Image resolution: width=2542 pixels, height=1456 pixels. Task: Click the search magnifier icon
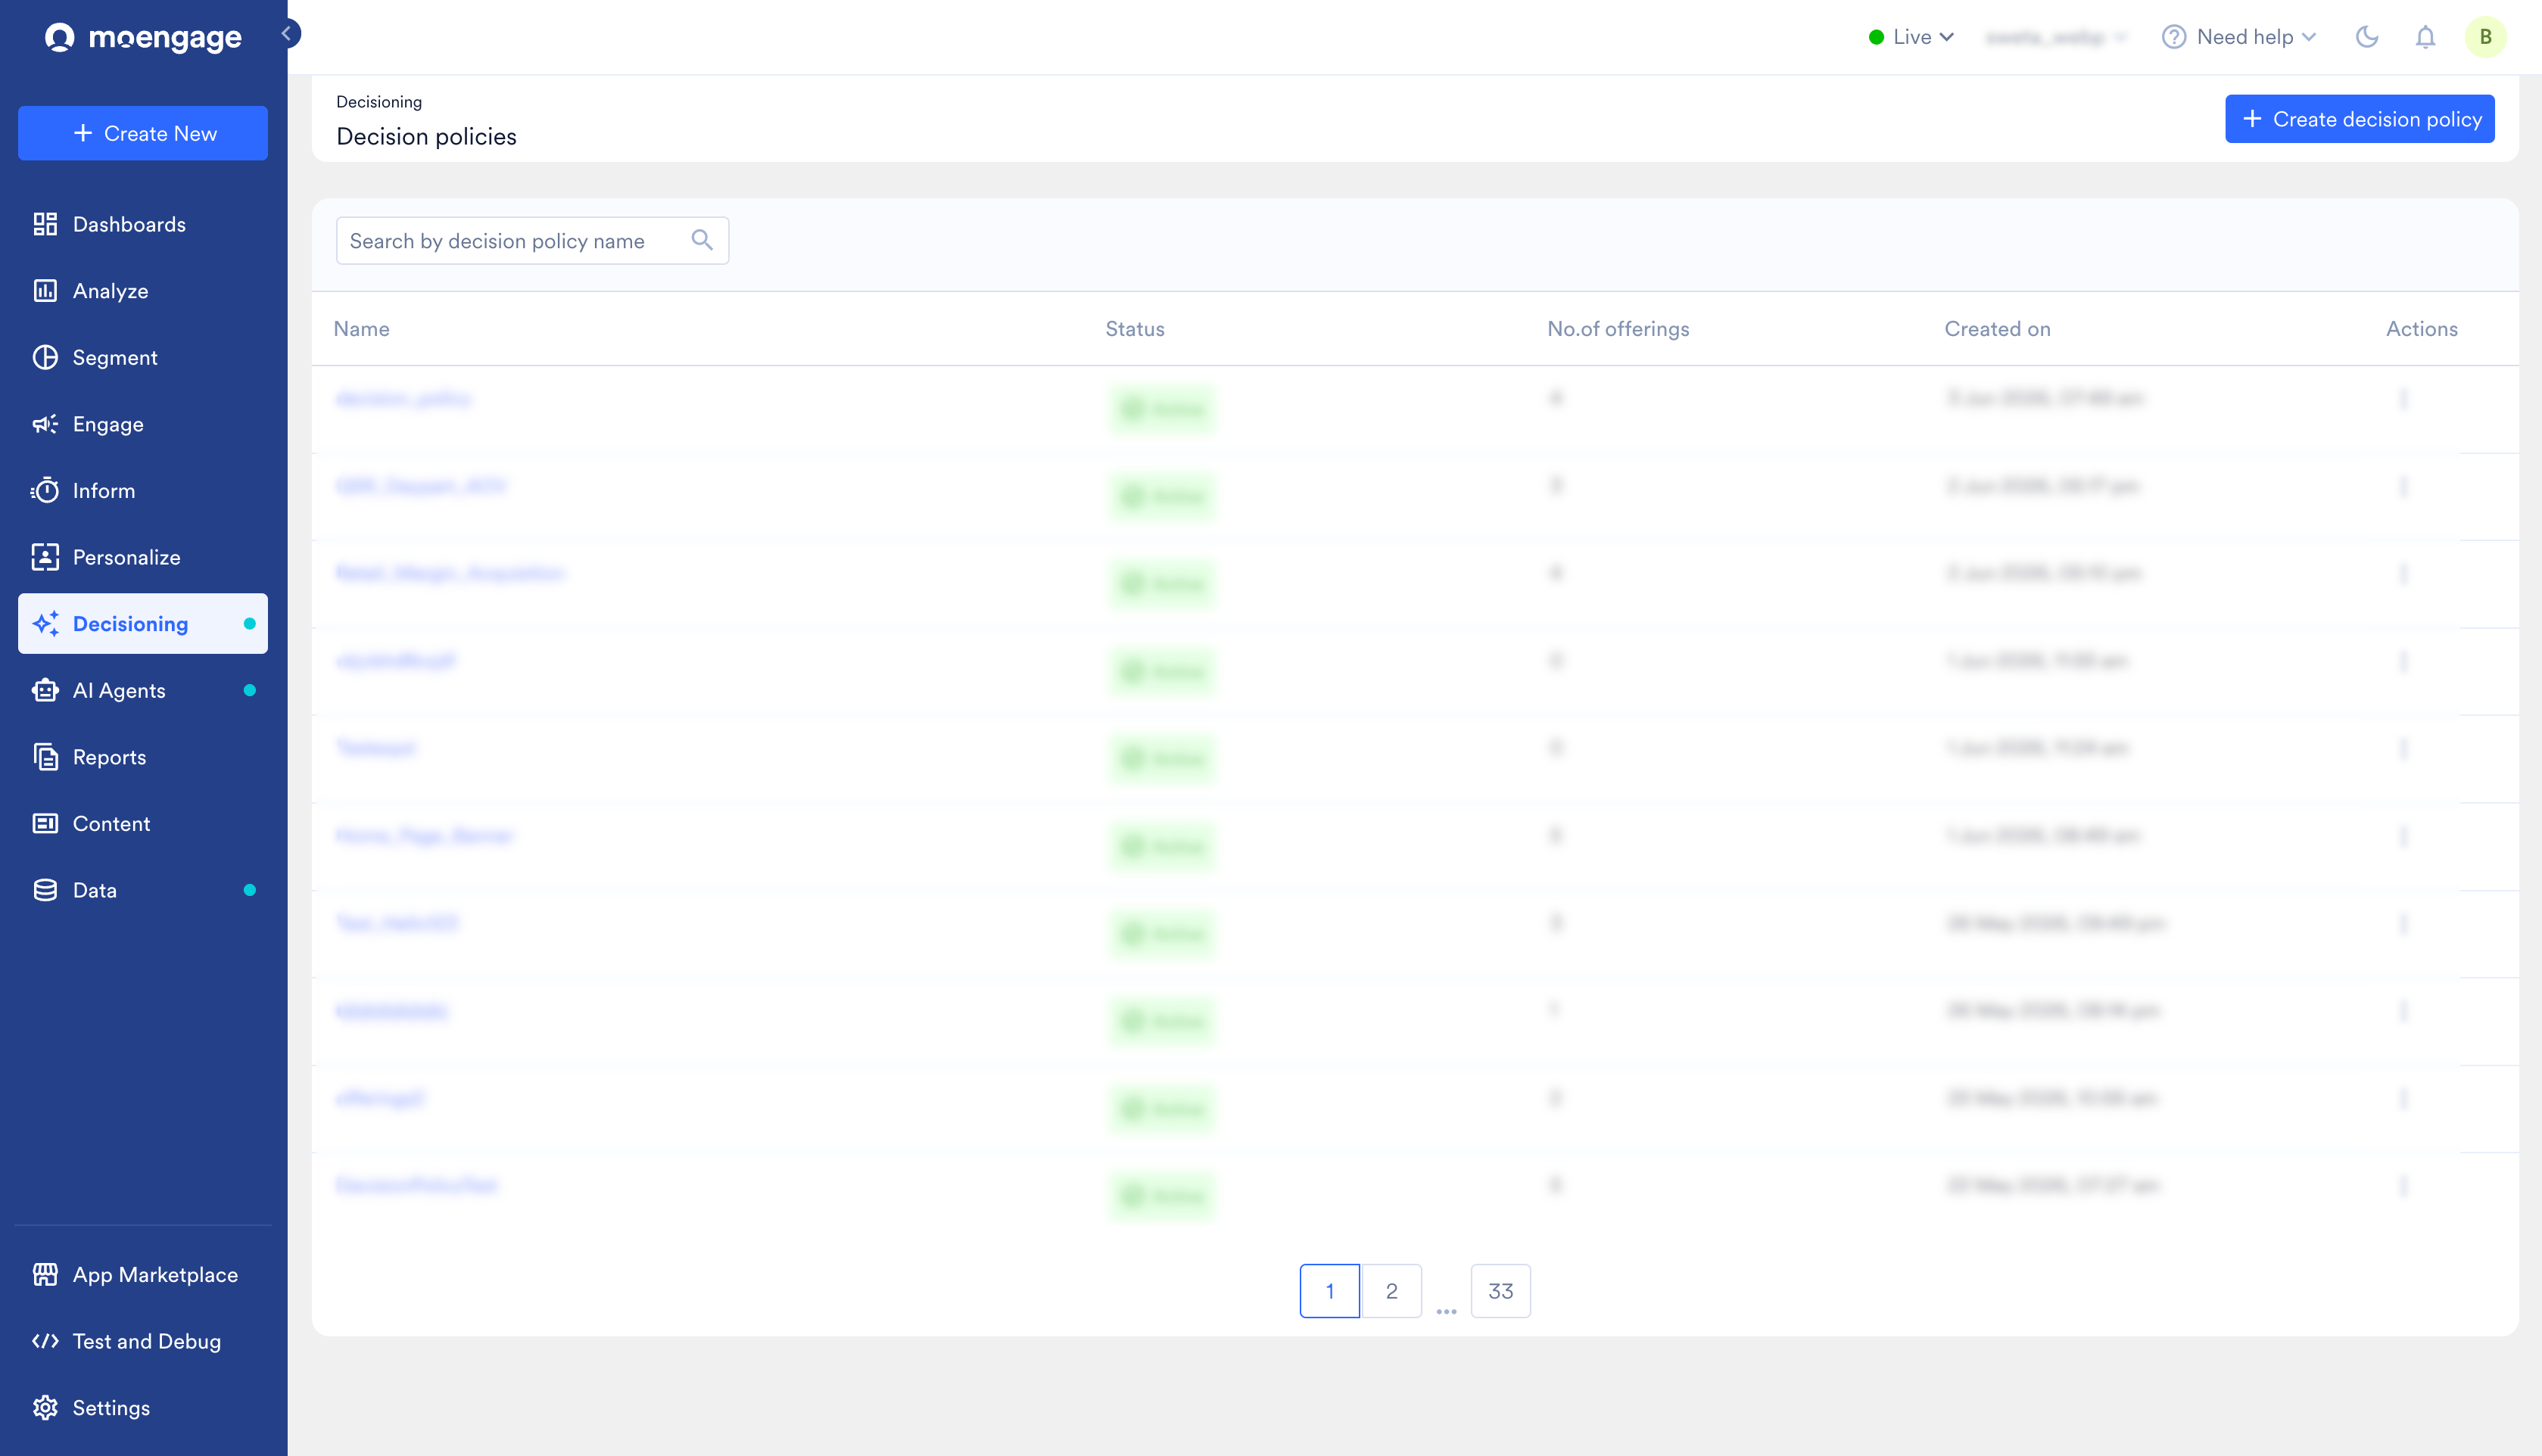(x=702, y=240)
